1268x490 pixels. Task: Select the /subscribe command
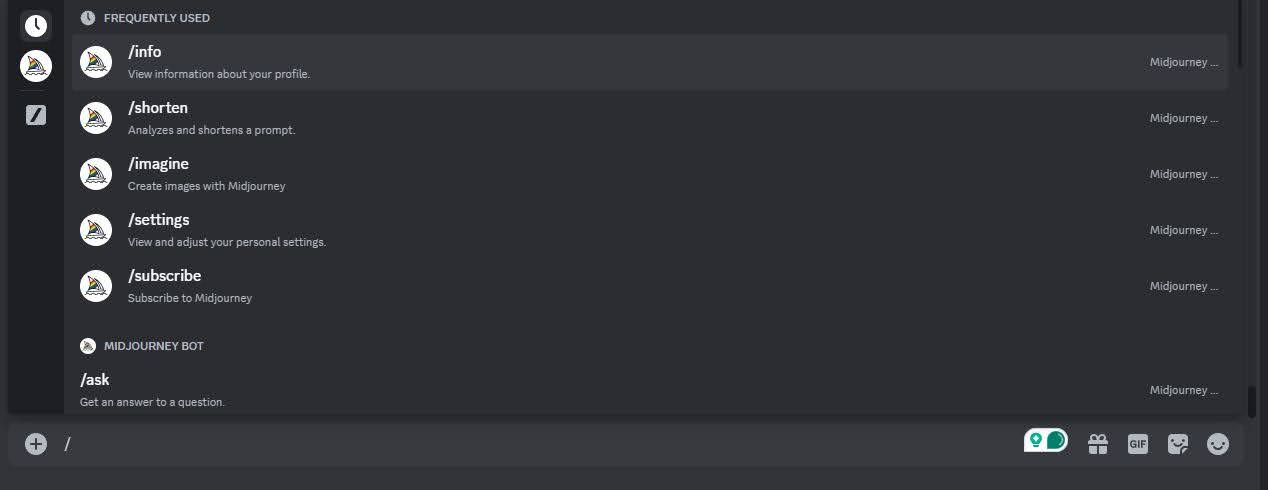tap(650, 286)
